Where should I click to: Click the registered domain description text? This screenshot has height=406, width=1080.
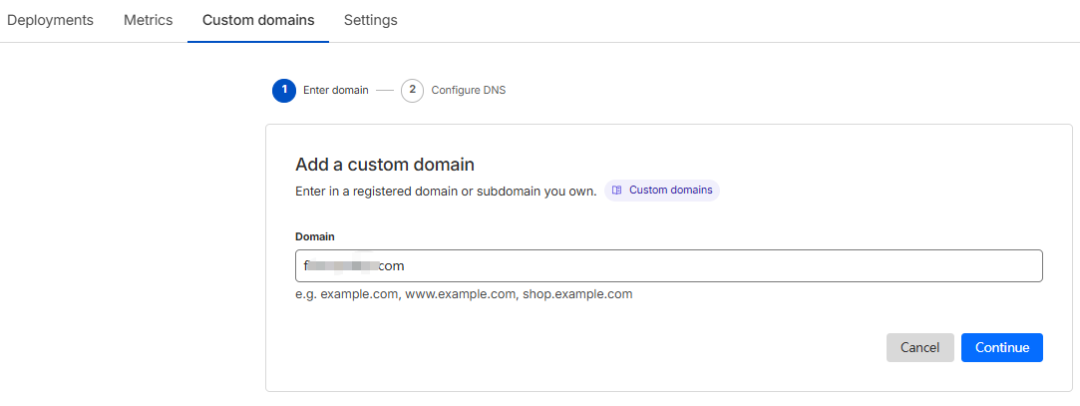(x=446, y=190)
